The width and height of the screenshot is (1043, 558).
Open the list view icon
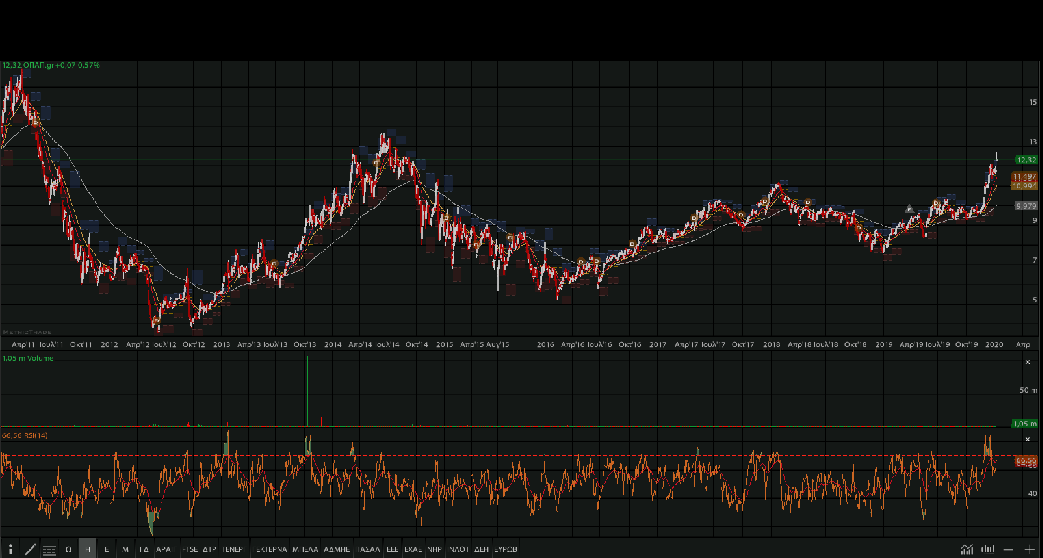click(48, 549)
